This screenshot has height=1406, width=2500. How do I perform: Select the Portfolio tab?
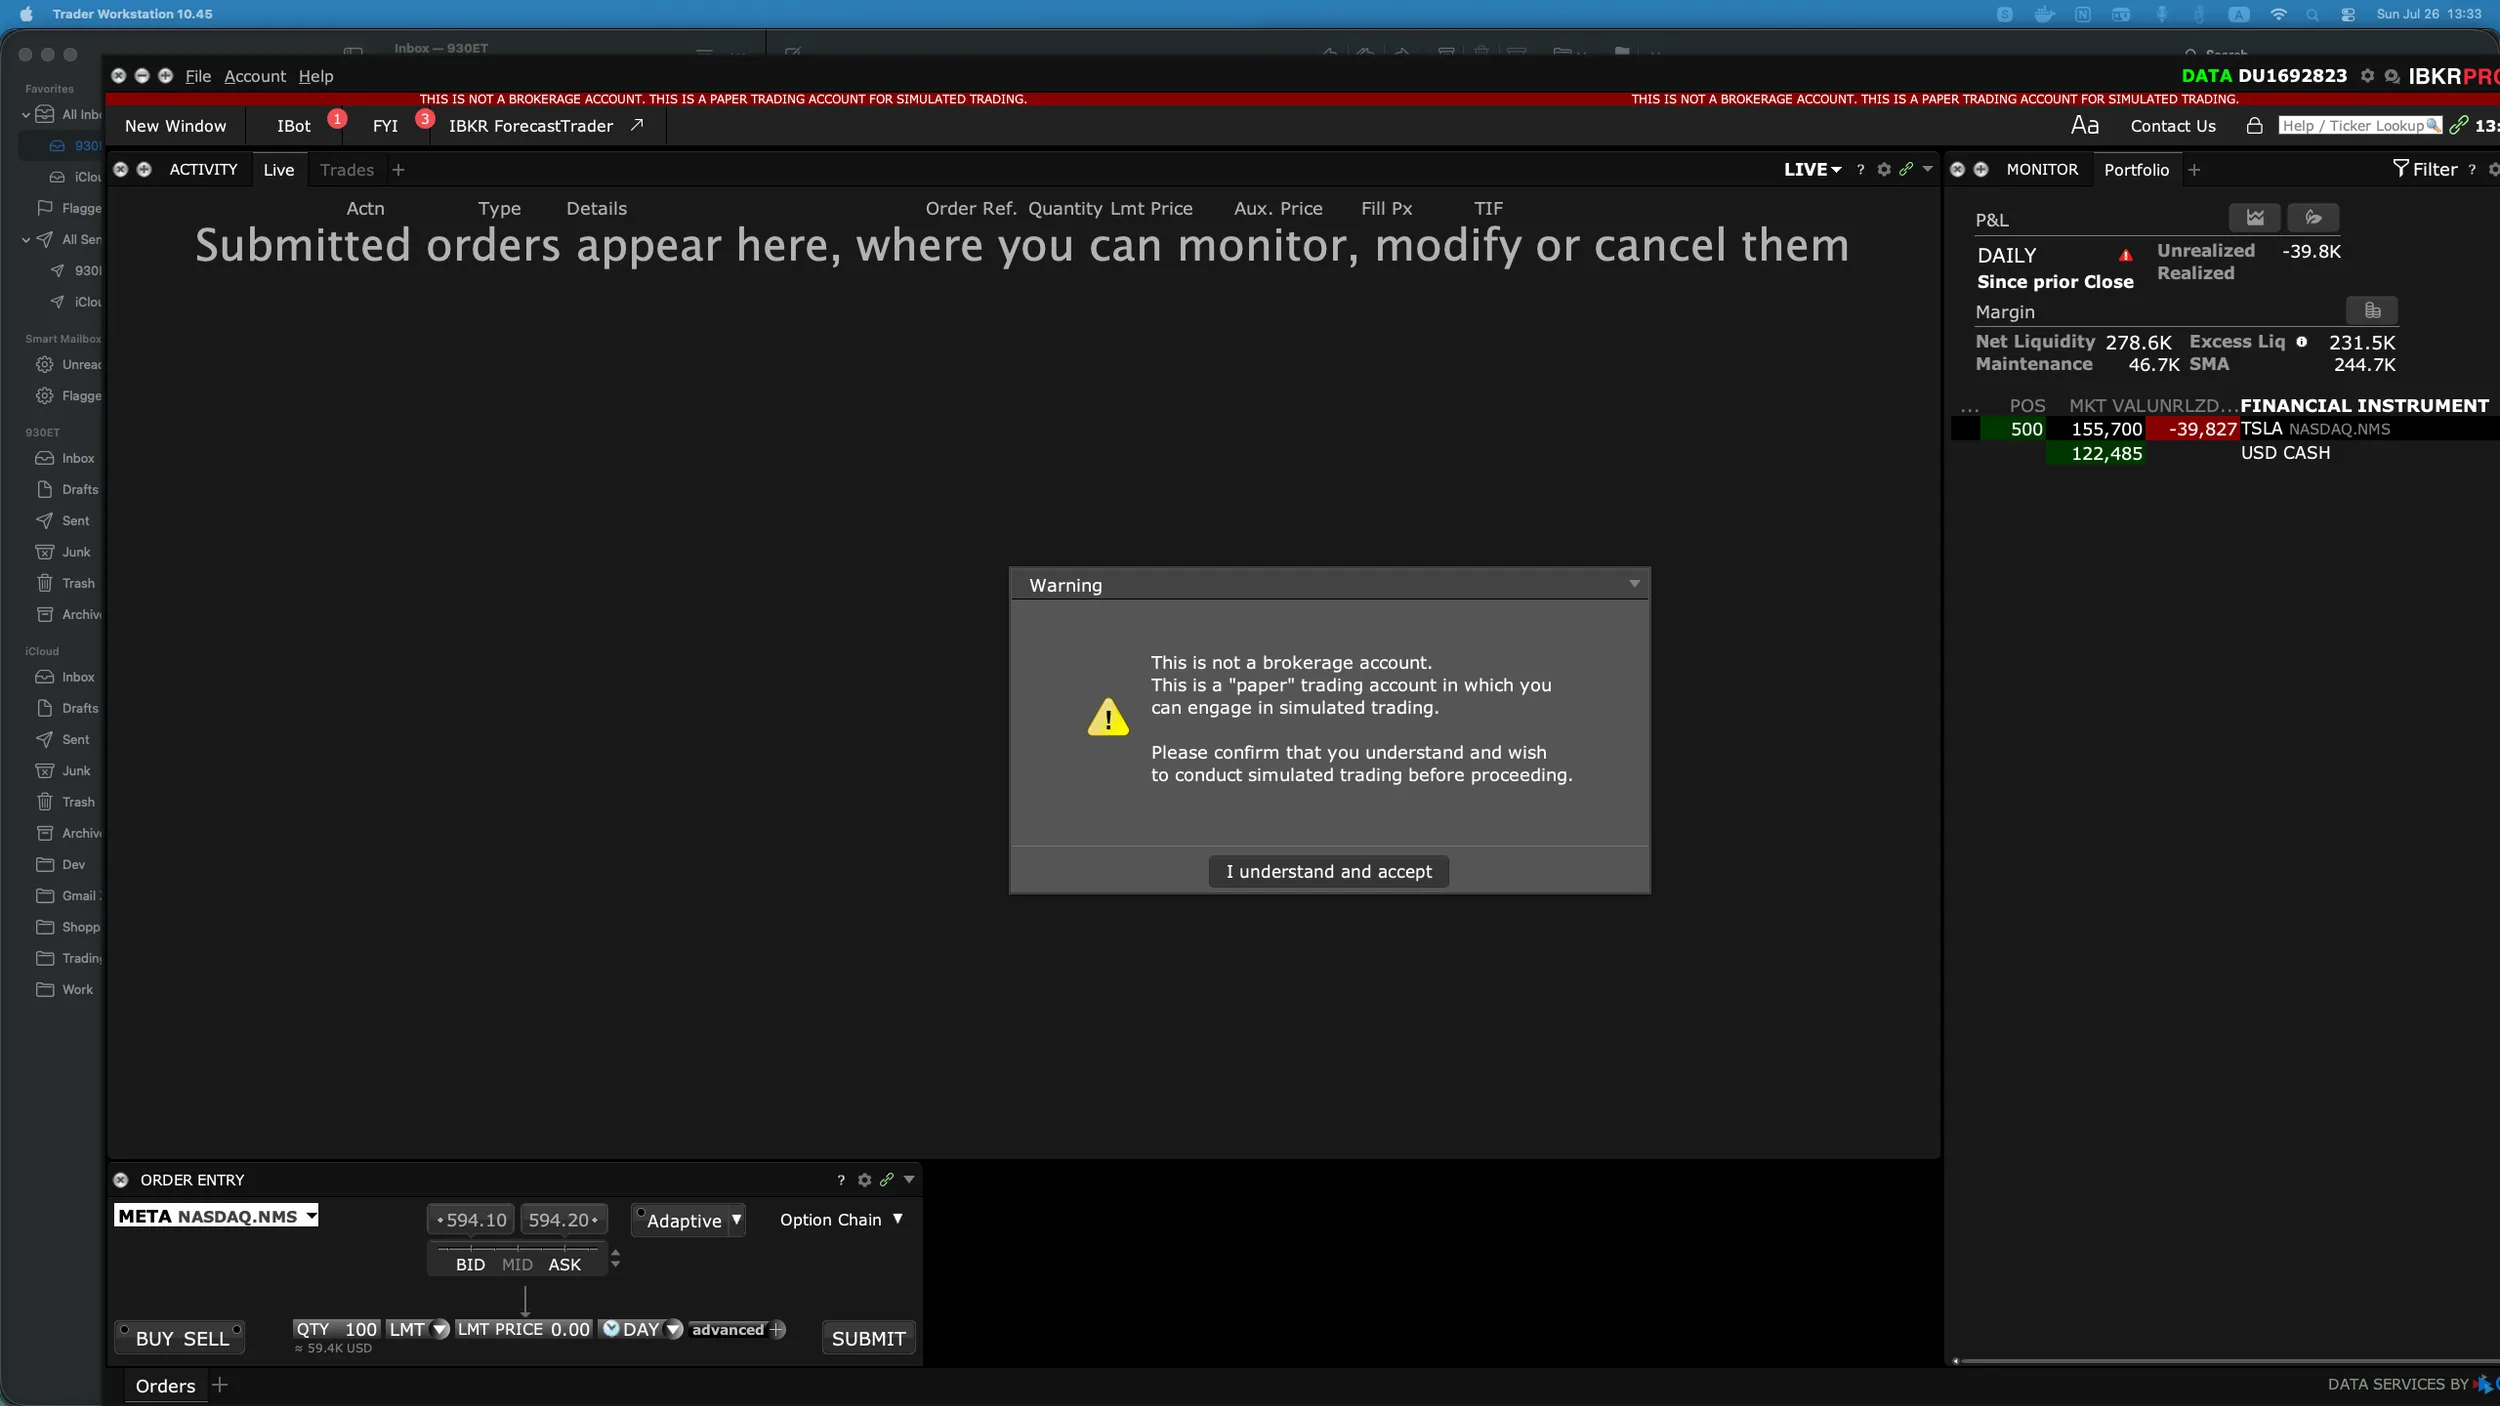click(x=2136, y=170)
